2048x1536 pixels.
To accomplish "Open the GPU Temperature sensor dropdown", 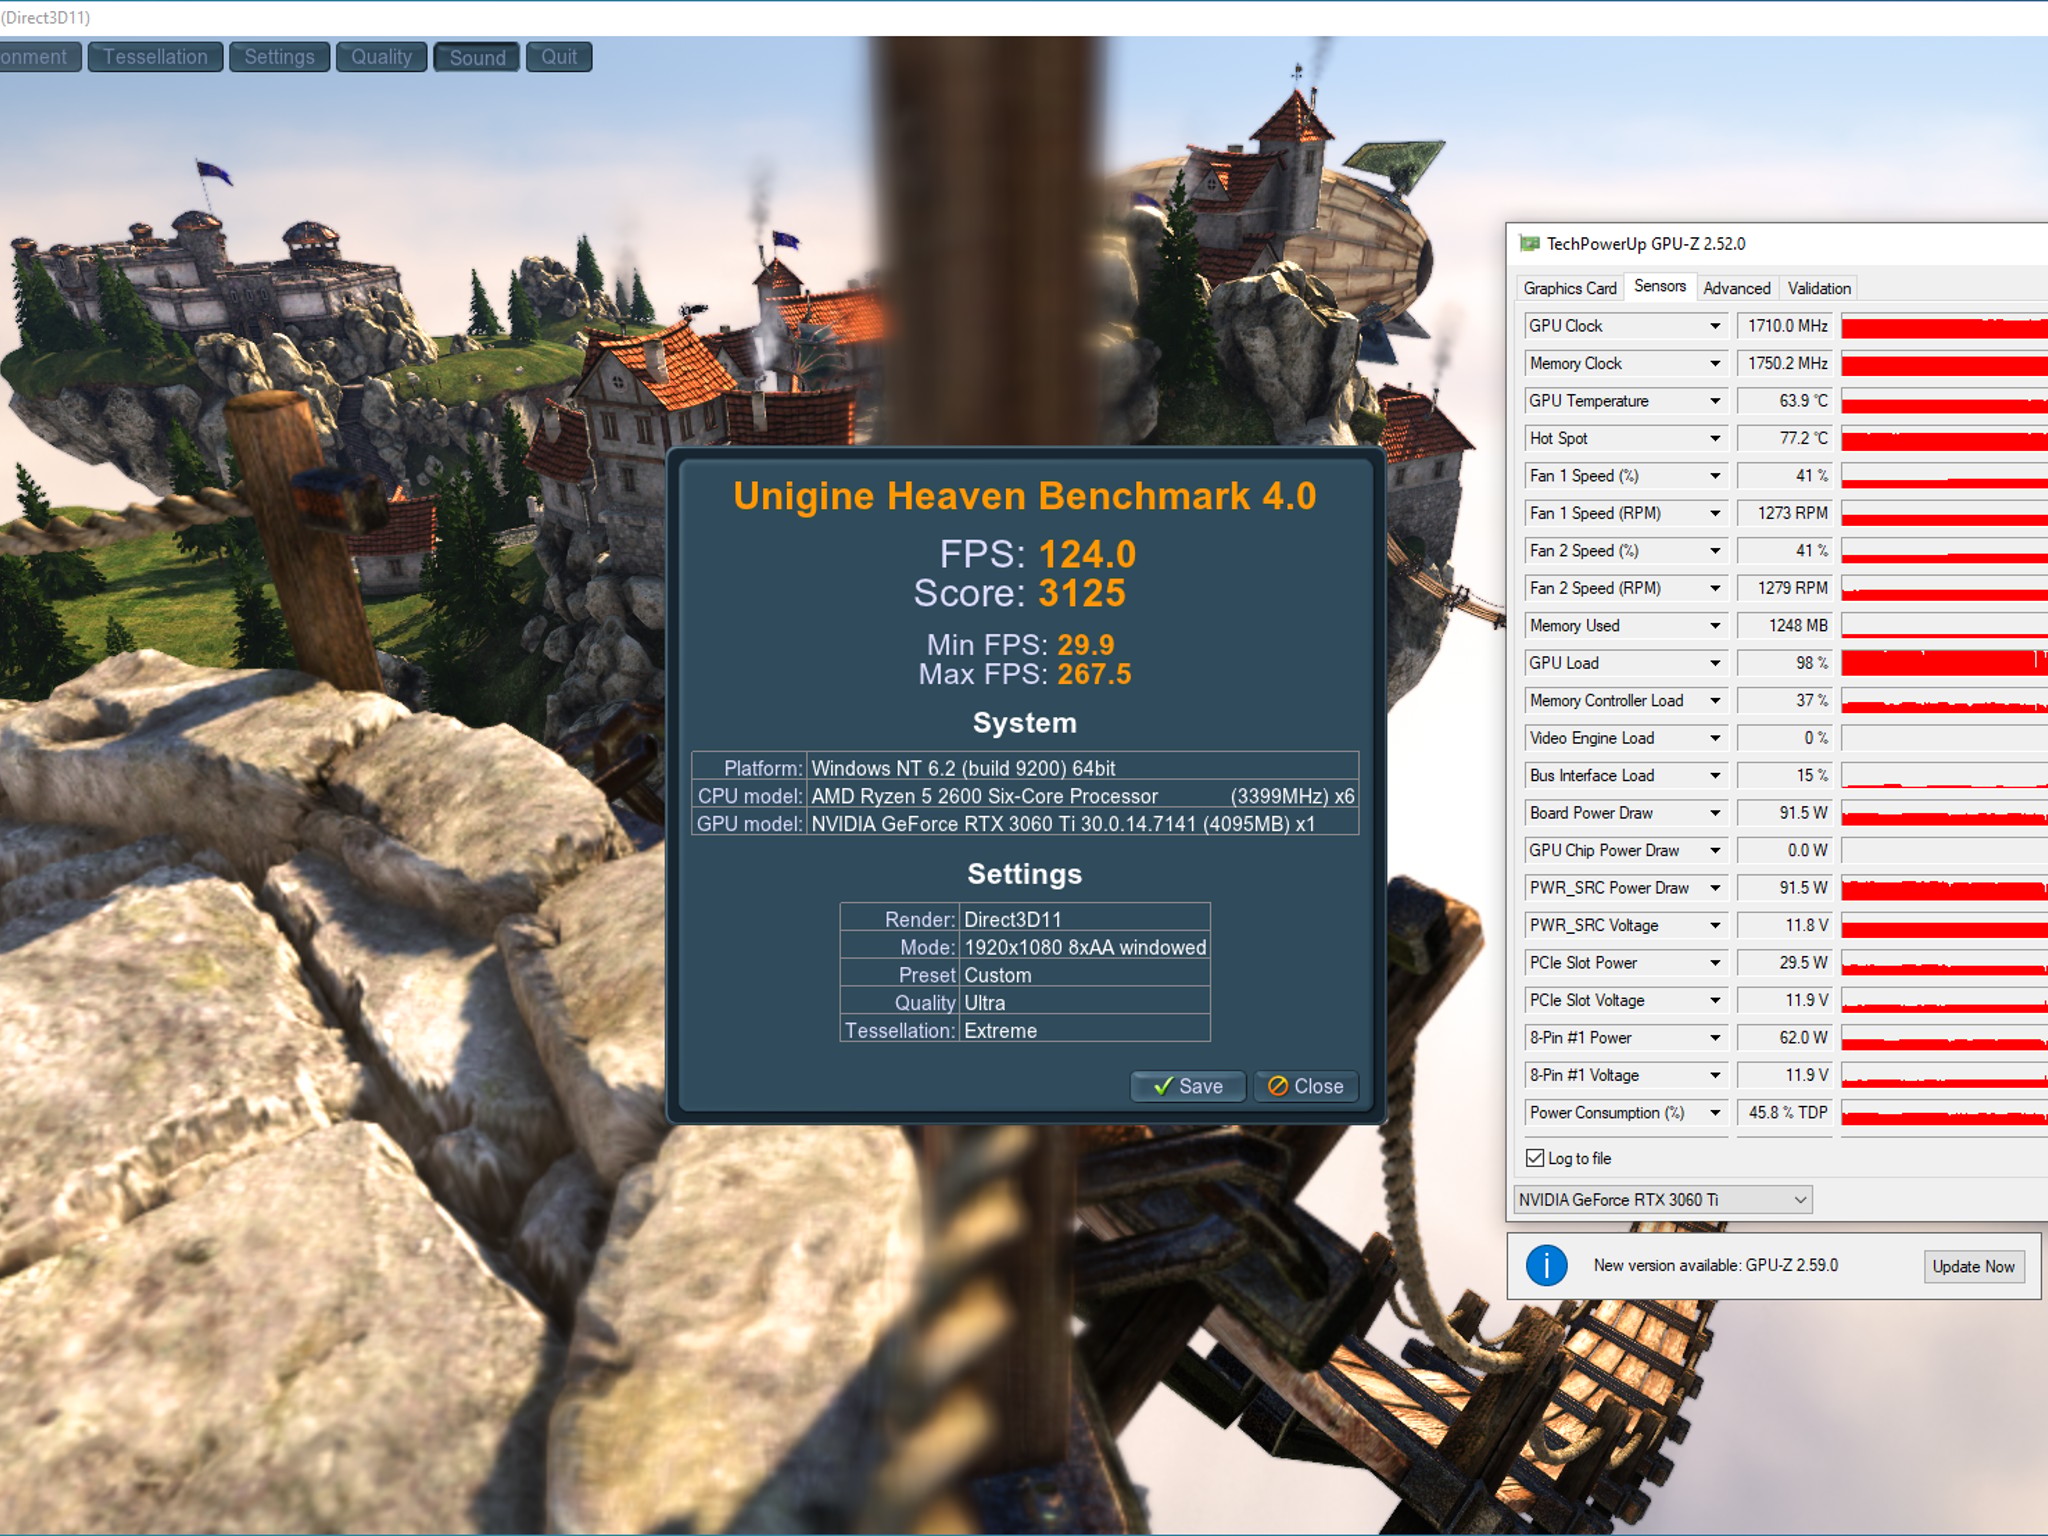I will click(1715, 401).
